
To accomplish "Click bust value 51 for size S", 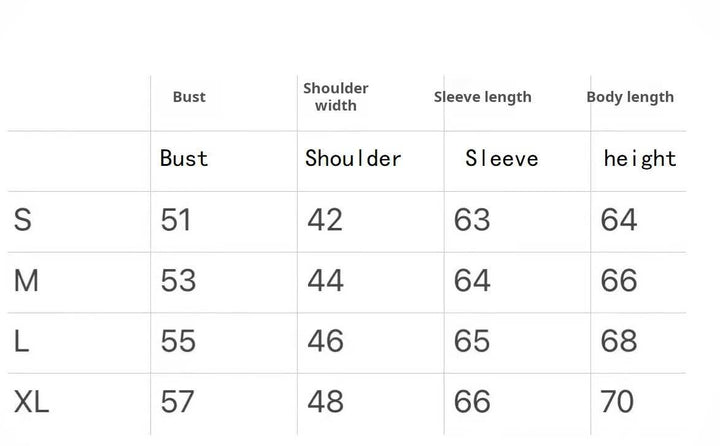I will [x=176, y=220].
